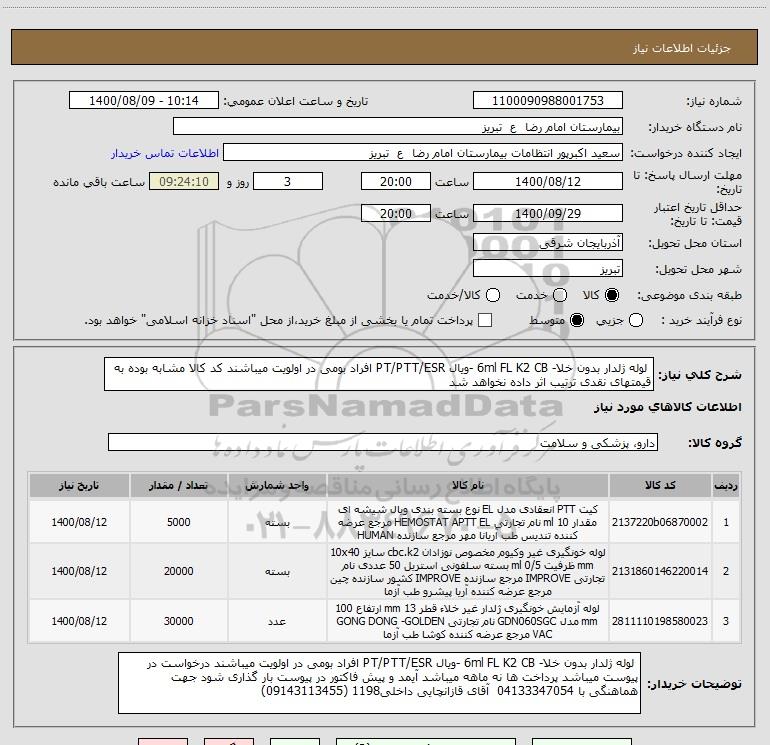770x745 pixels.
Task: Click quantity cell 30000
Action: pyautogui.click(x=179, y=621)
